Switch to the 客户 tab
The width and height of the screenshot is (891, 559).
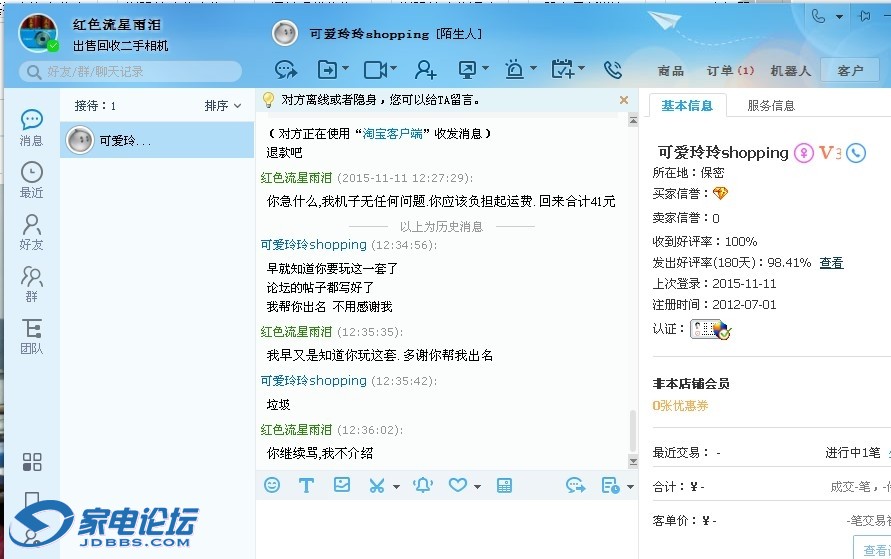click(851, 70)
